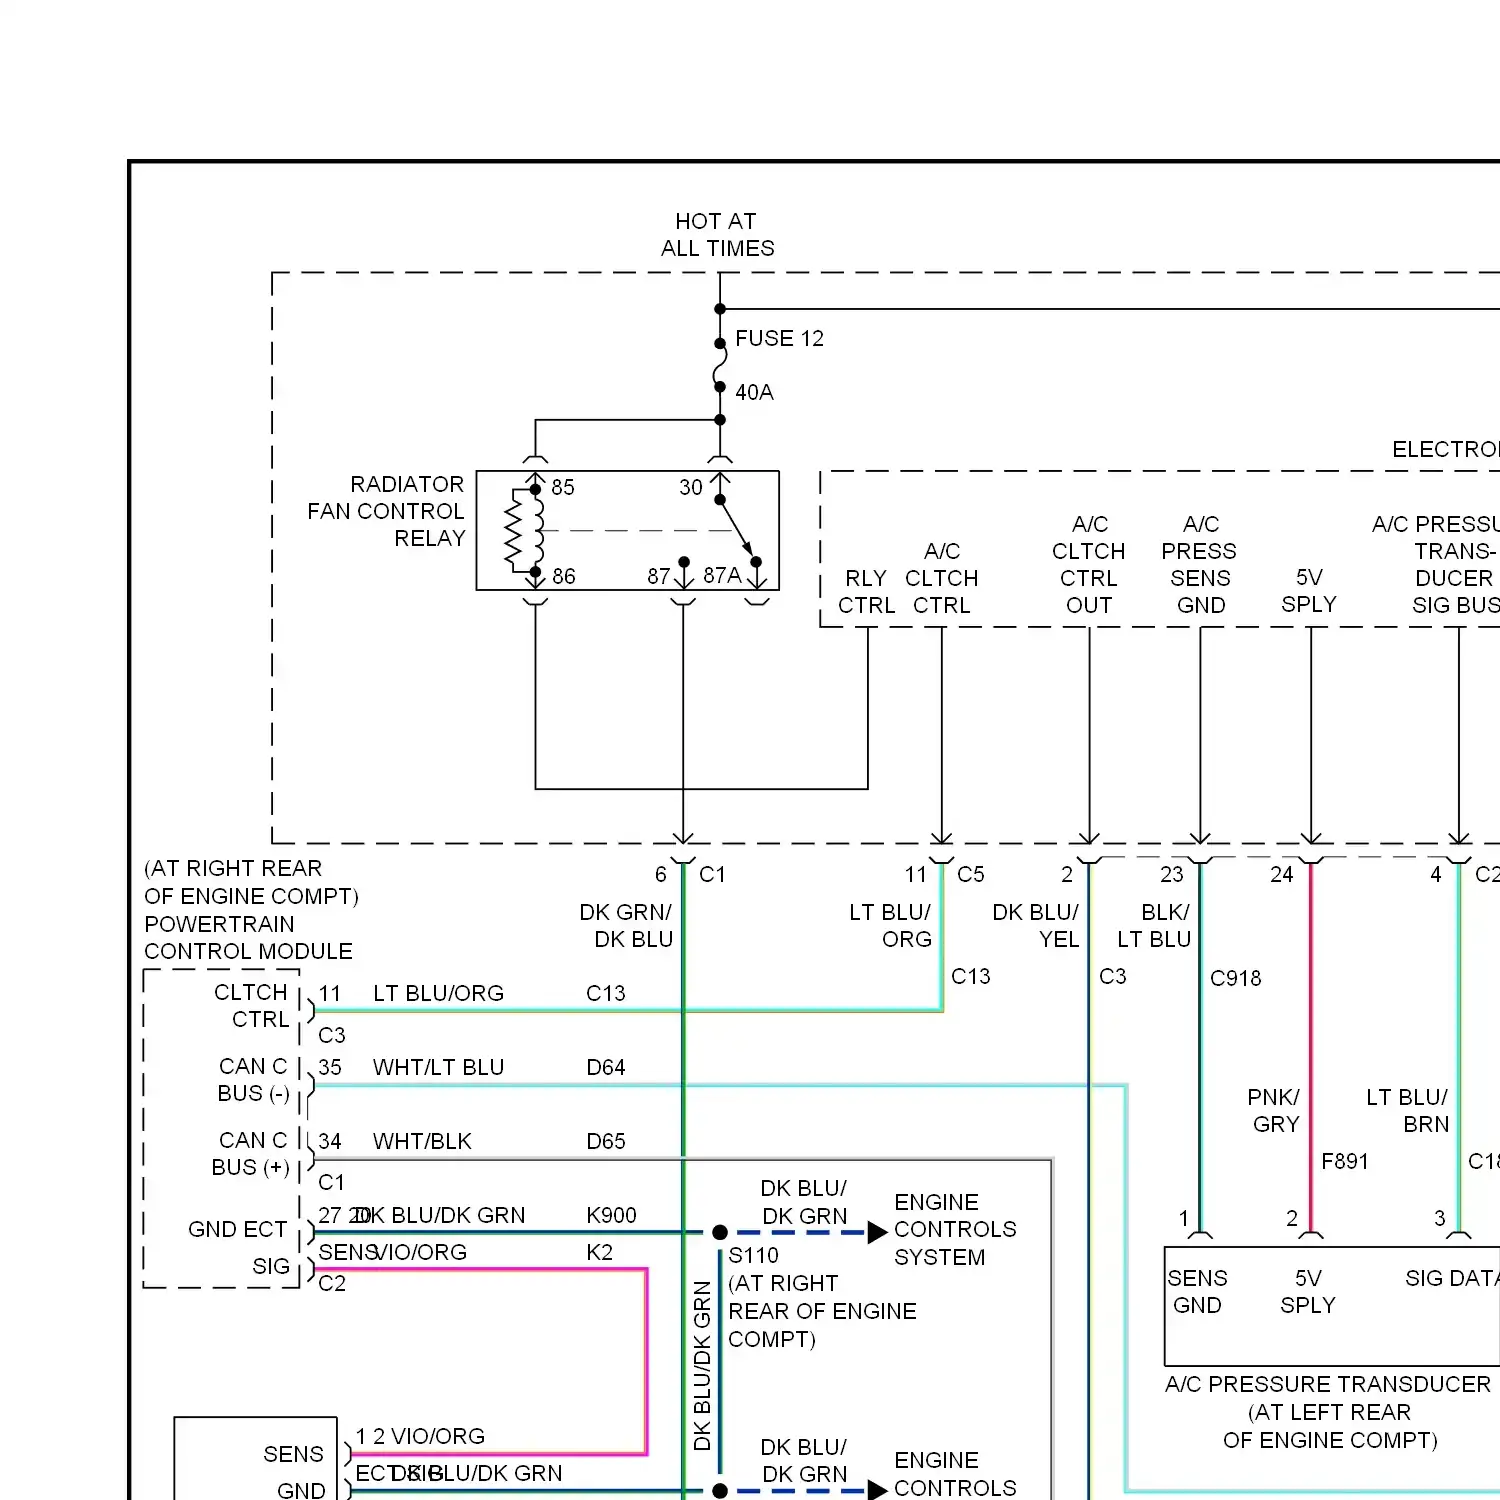Click the 40A fuse rating text

(754, 392)
